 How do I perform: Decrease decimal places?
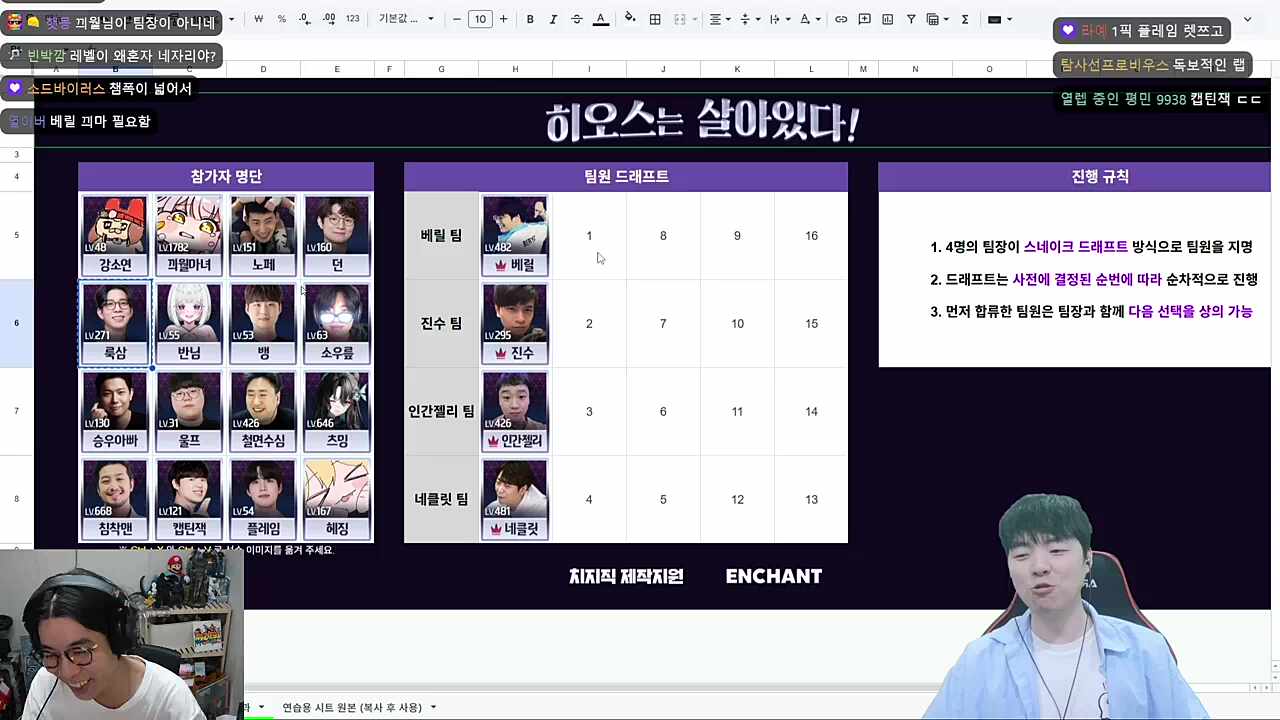(x=304, y=19)
